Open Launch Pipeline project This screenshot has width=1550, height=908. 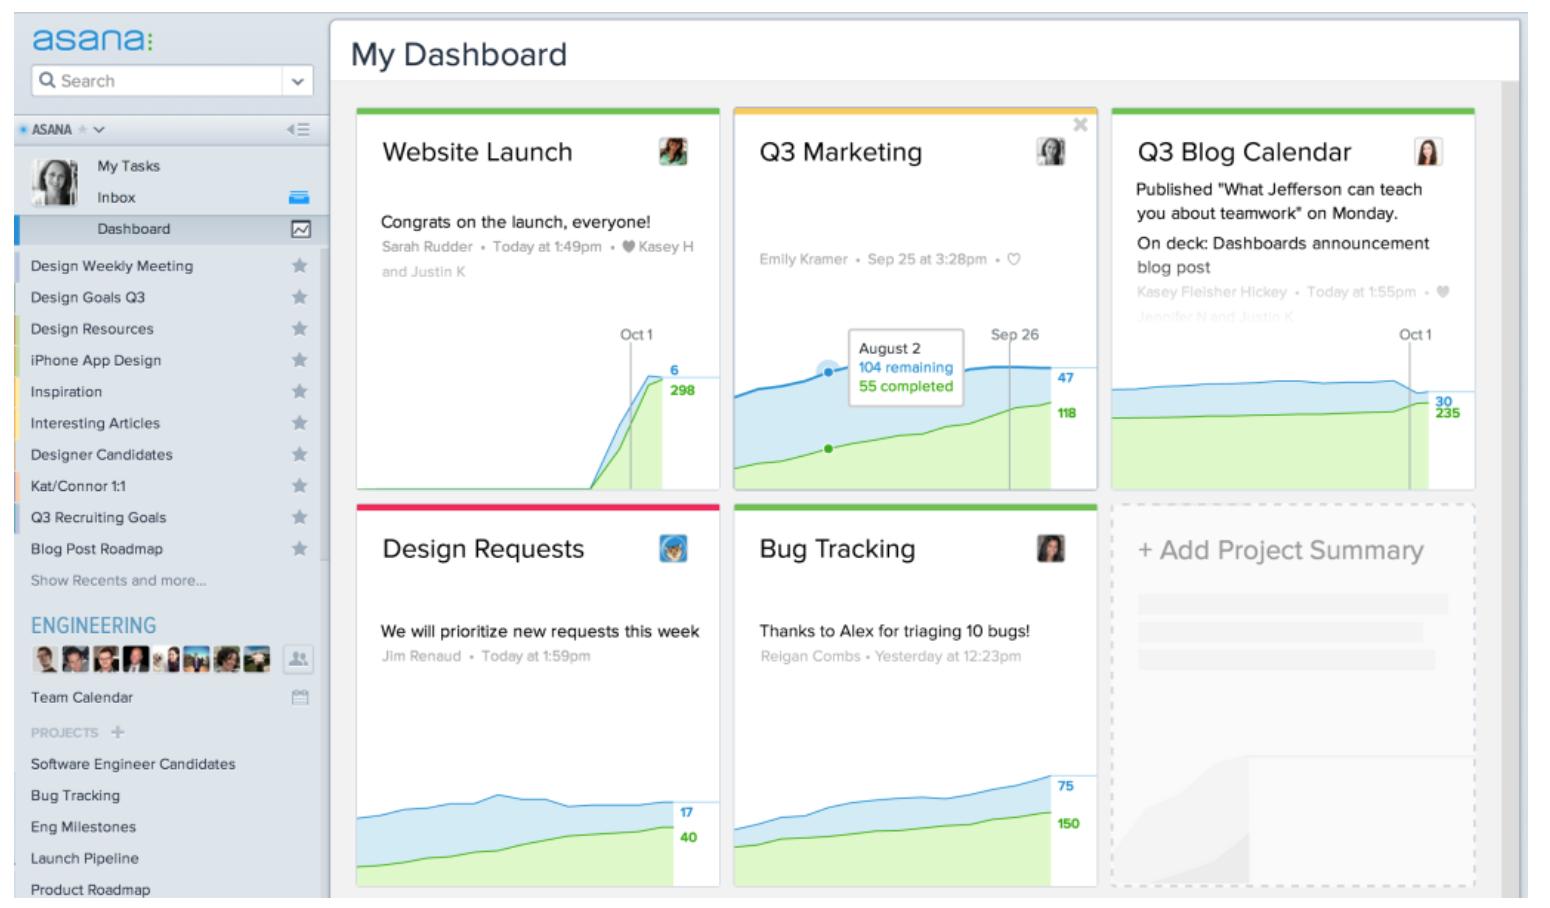pos(85,858)
